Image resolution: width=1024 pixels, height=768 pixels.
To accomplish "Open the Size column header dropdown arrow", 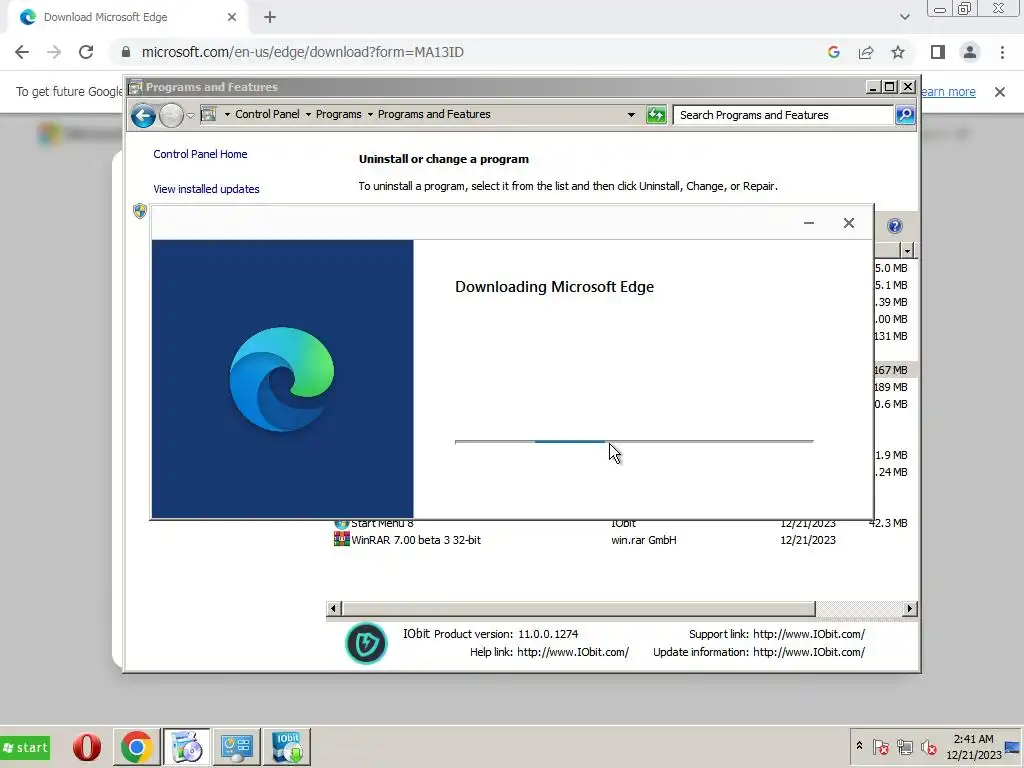I will click(907, 251).
